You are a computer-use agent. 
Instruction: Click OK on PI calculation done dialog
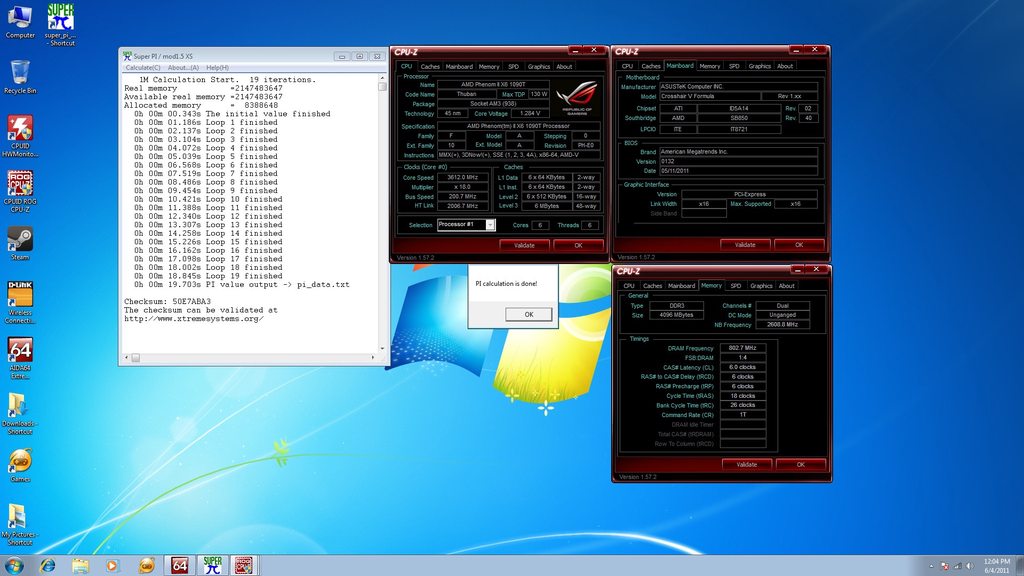click(x=528, y=314)
